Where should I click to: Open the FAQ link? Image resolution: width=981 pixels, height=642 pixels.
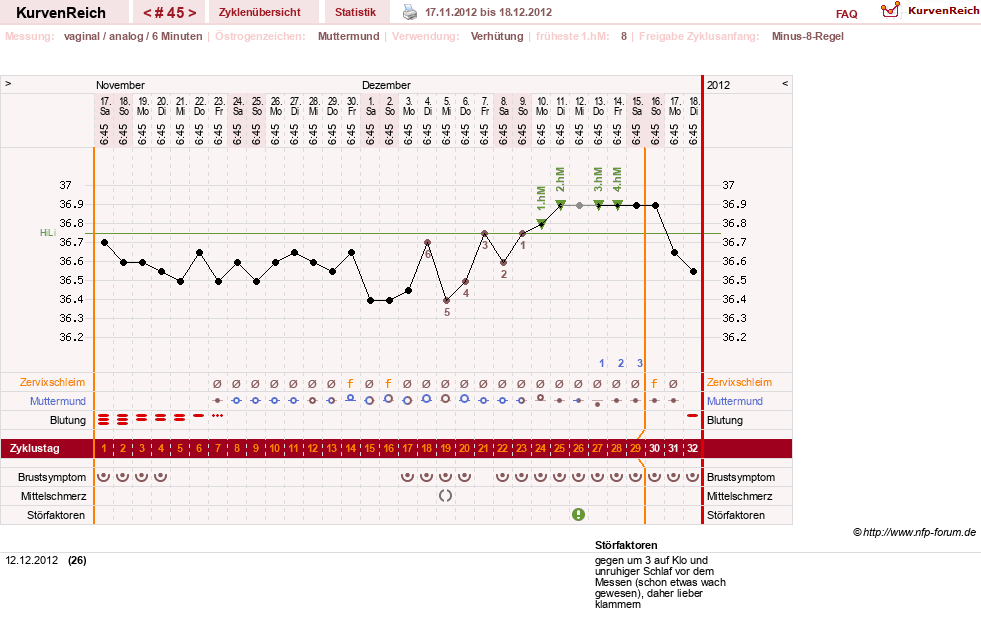point(846,14)
